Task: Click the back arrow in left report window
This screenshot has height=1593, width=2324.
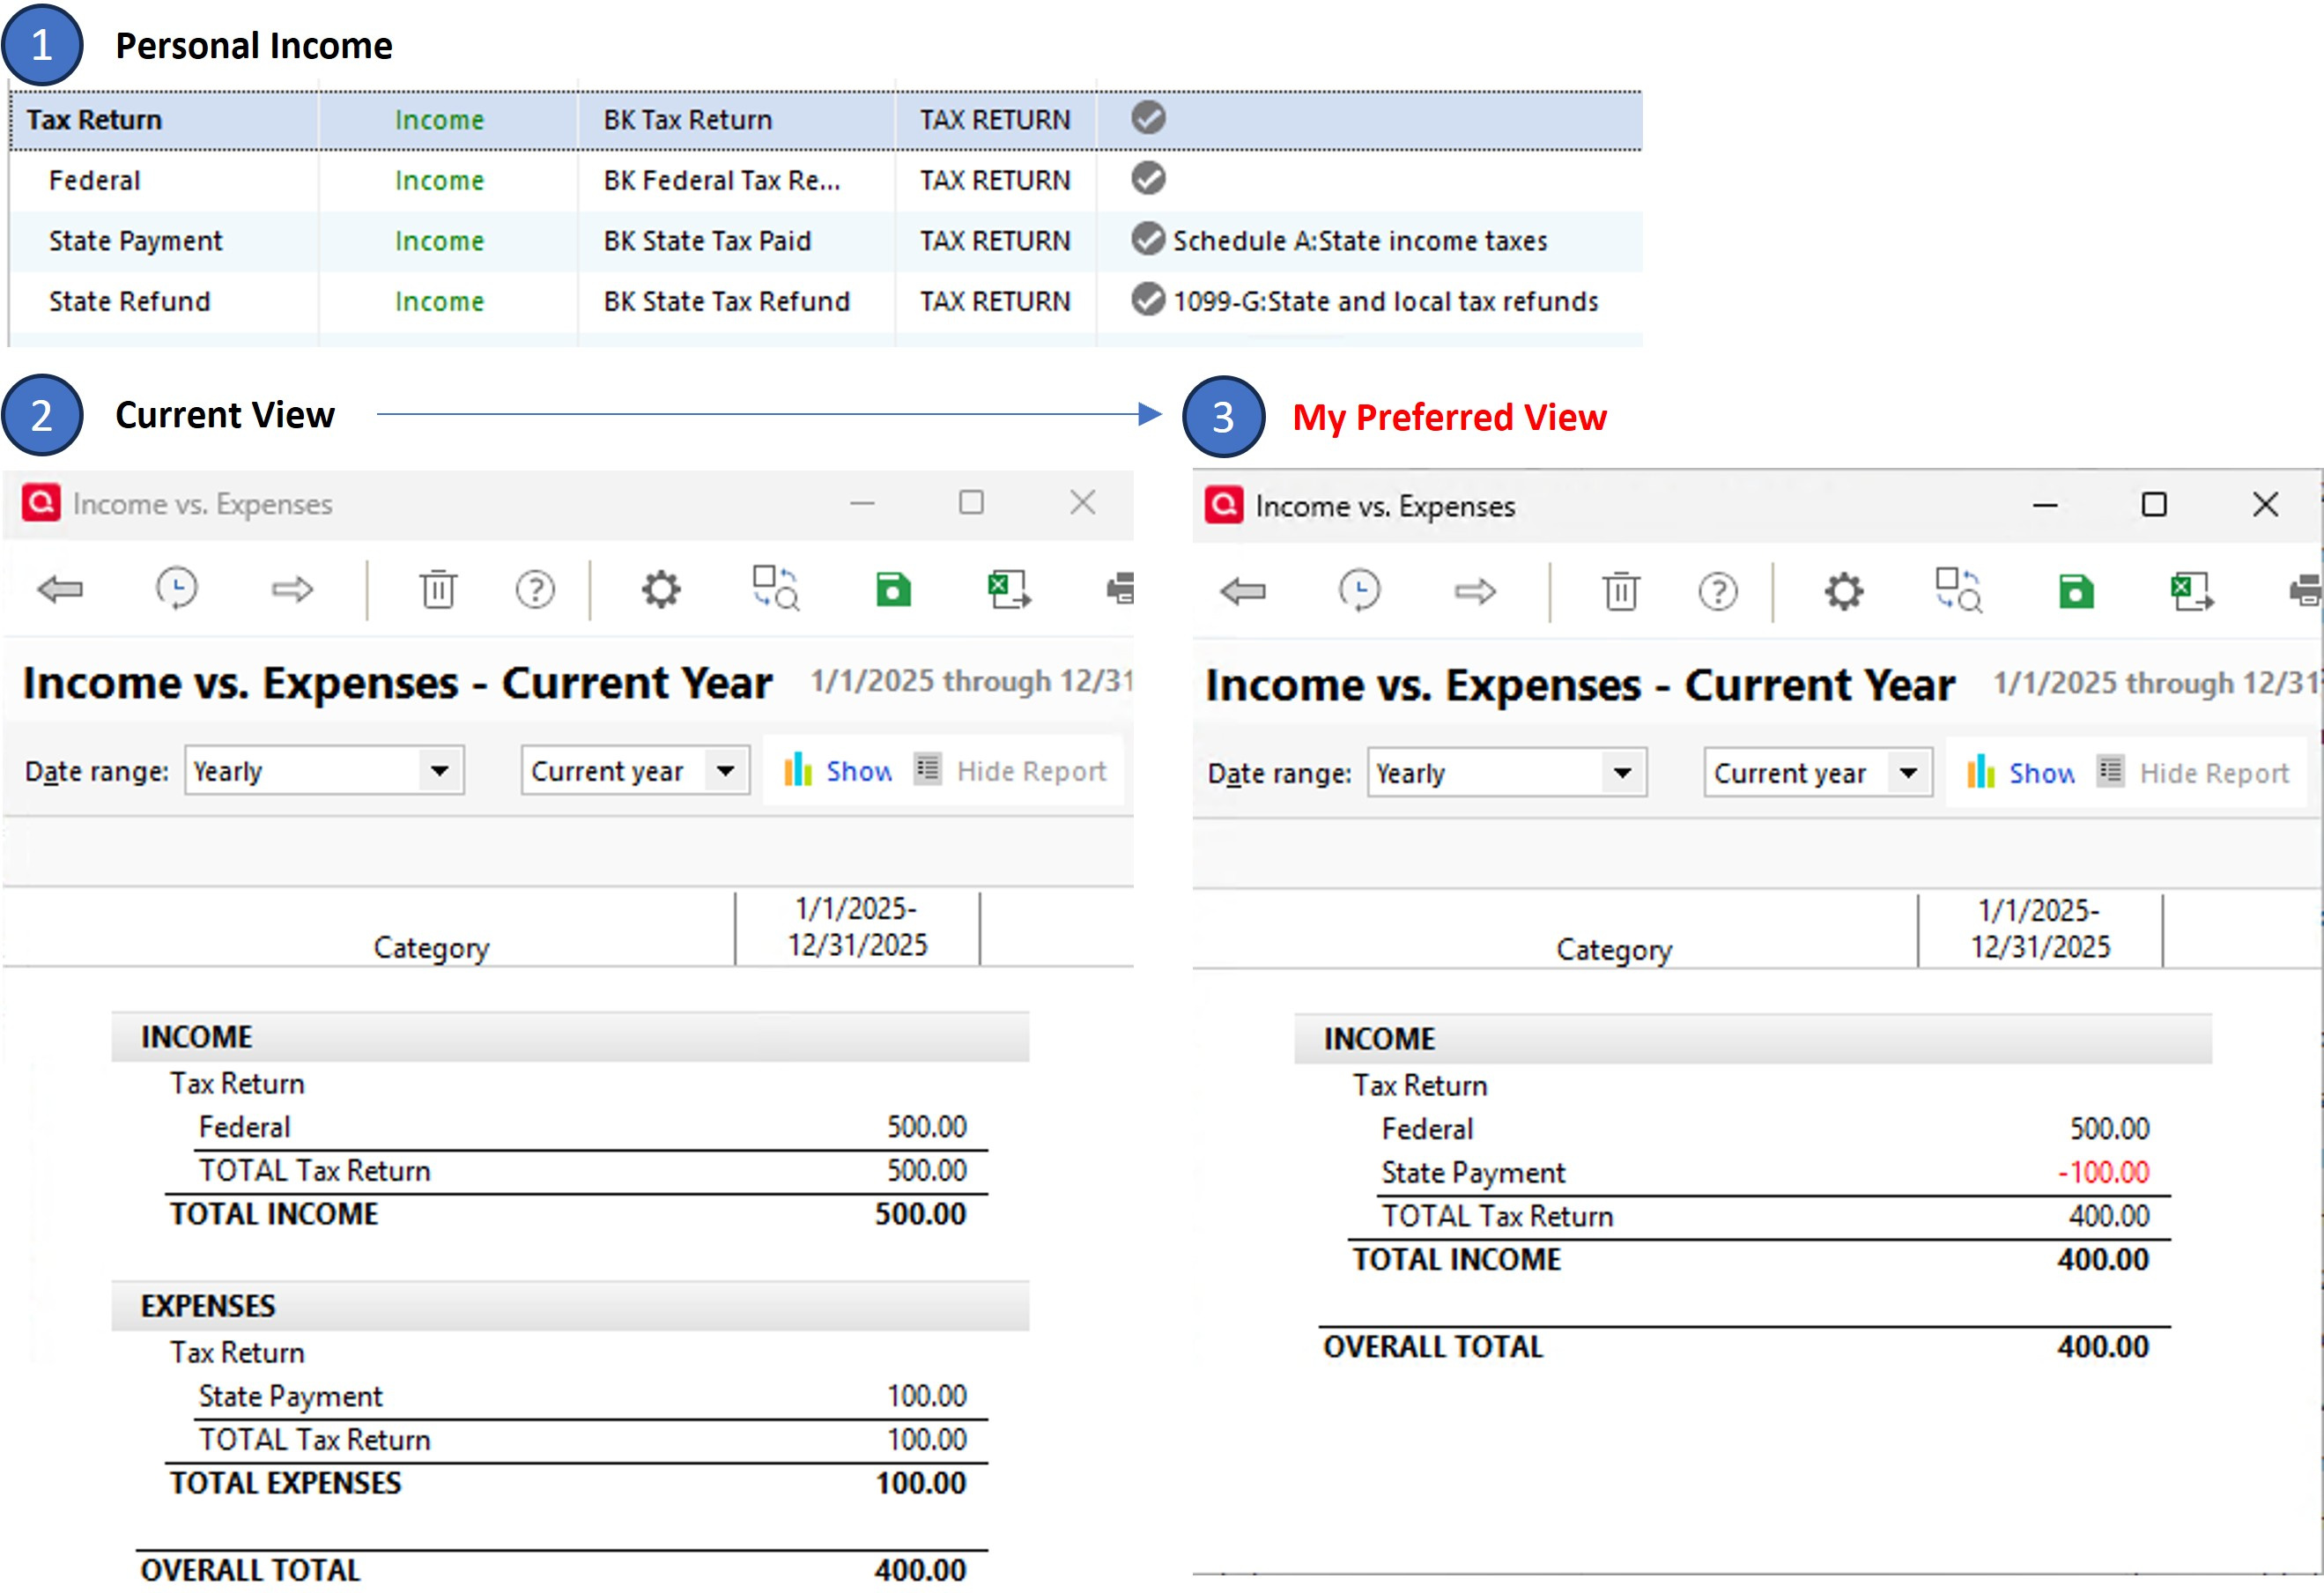Action: pos(60,589)
